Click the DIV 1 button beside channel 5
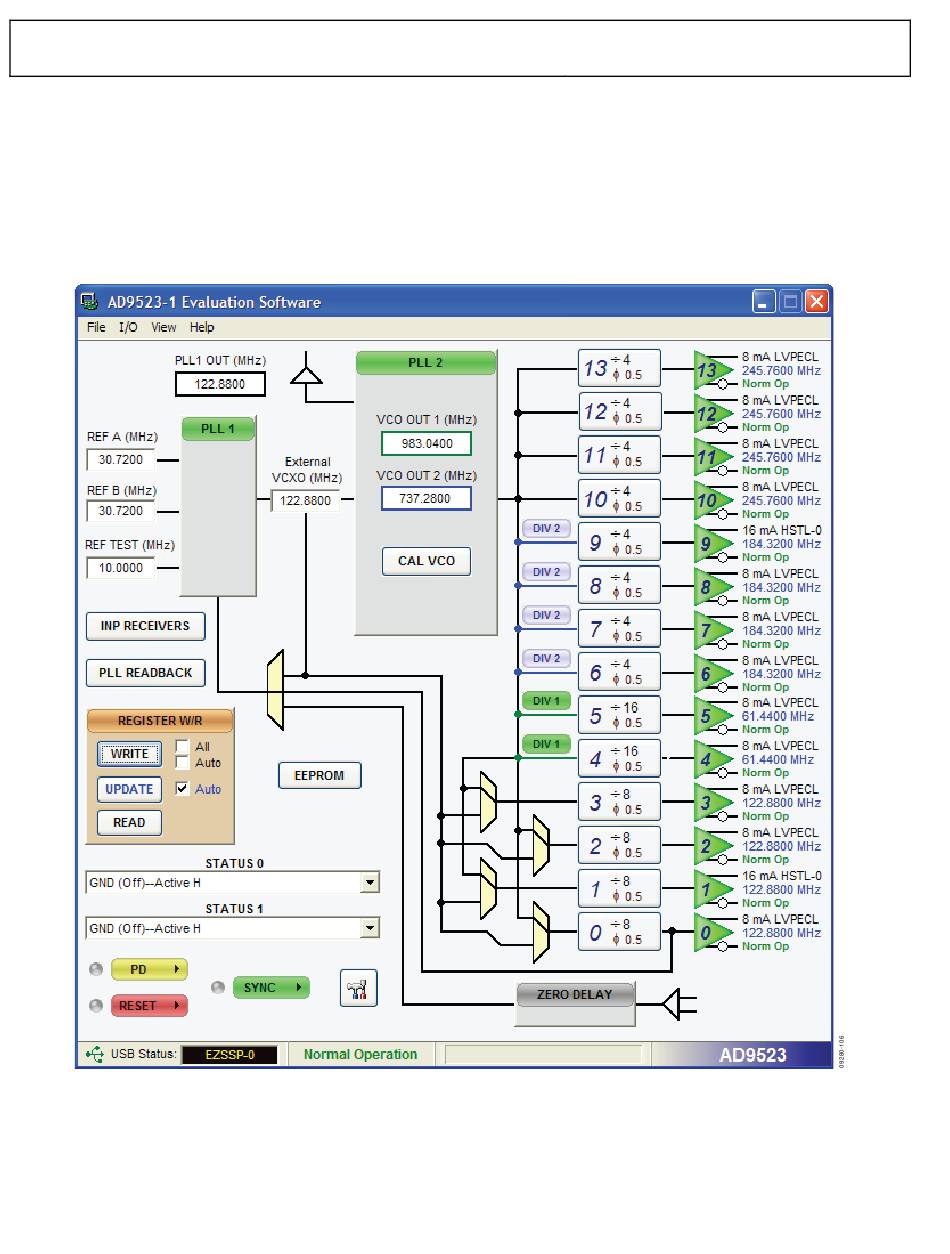Viewport: 950px width, 1254px height. [x=545, y=701]
